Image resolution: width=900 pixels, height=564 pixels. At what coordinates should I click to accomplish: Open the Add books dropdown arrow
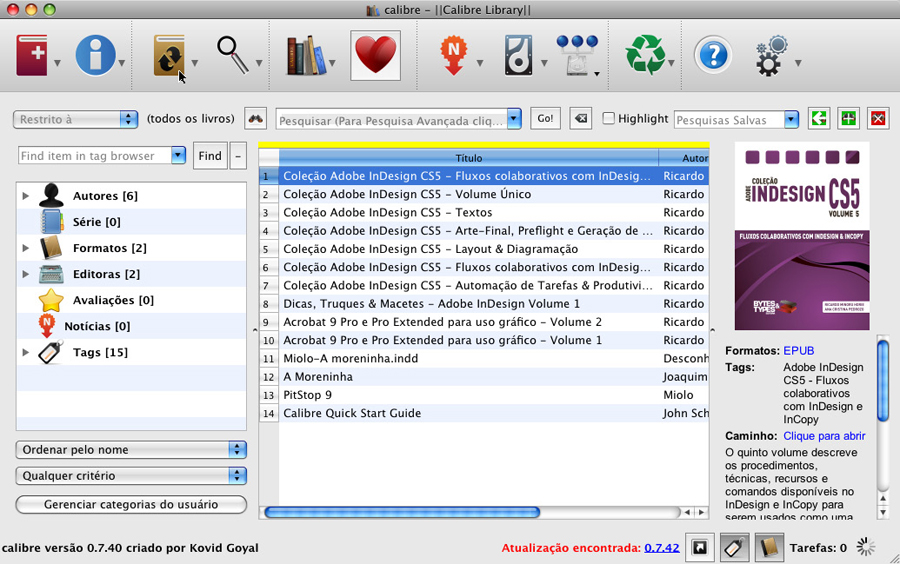(x=57, y=63)
